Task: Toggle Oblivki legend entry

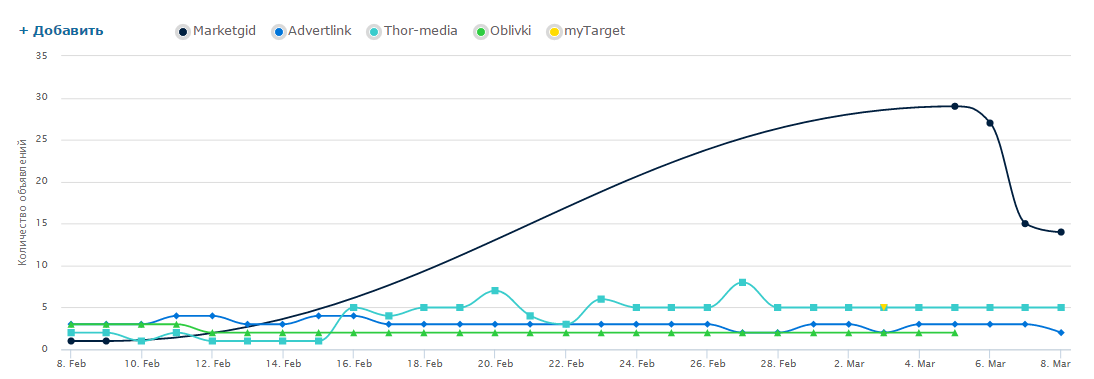Action: tap(502, 31)
